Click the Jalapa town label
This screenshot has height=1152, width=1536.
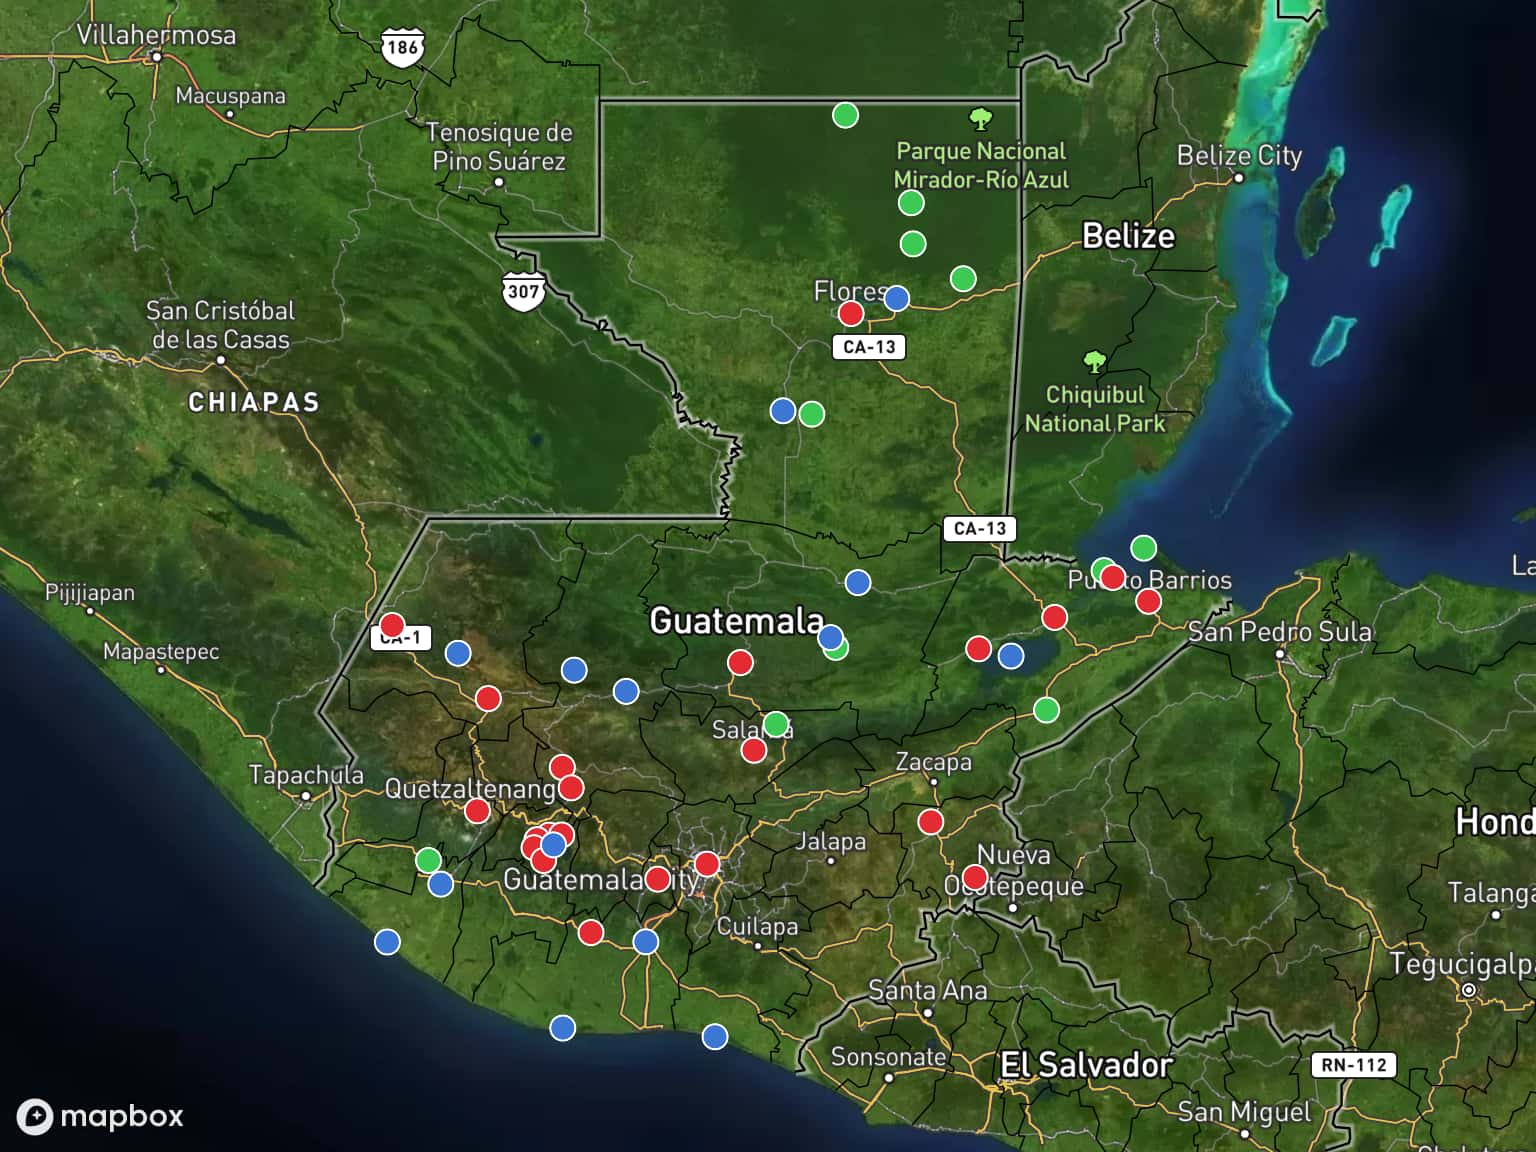tap(830, 841)
